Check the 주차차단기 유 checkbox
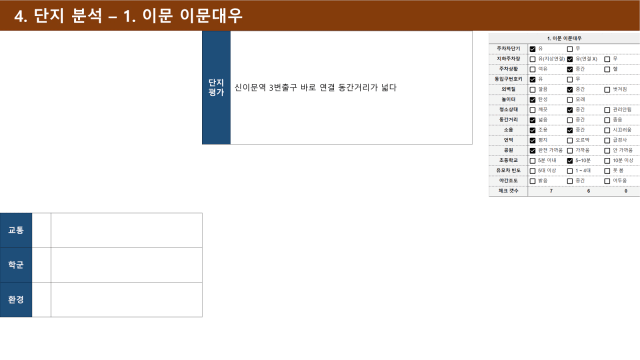This screenshot has width=640, height=360. 532,49
